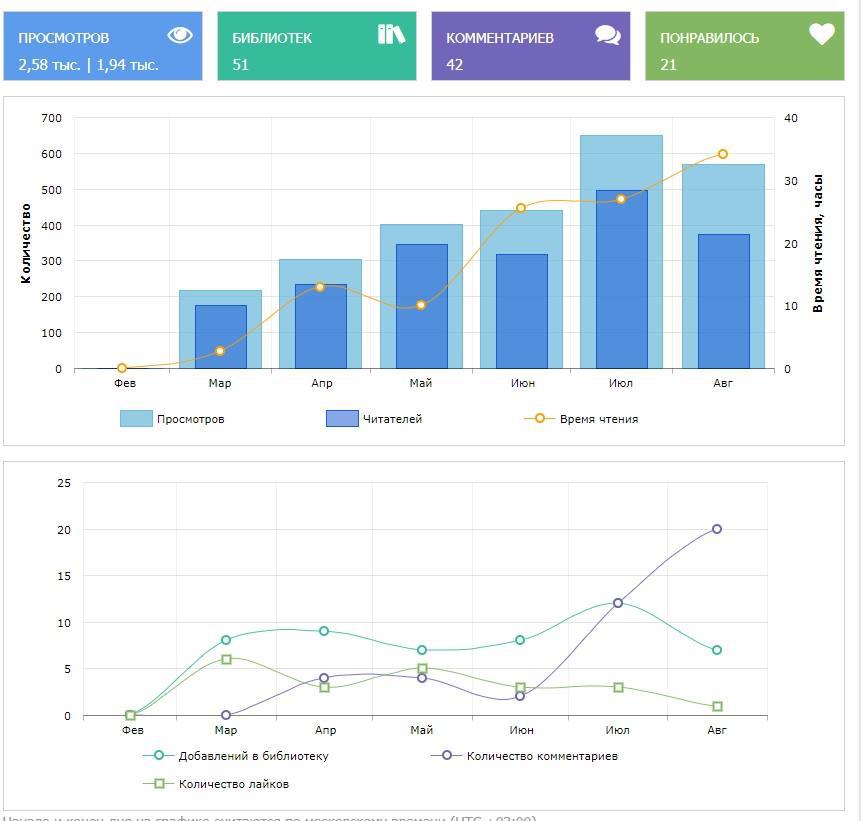Click the Авг reading time data point
The image size is (861, 821).
pyautogui.click(x=723, y=154)
